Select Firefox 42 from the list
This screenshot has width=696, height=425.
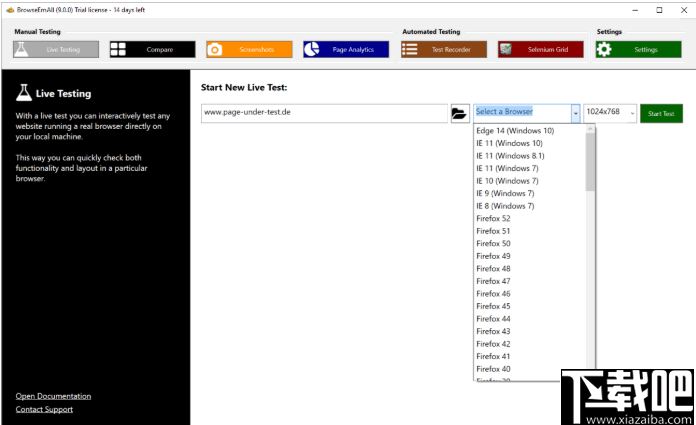point(530,344)
